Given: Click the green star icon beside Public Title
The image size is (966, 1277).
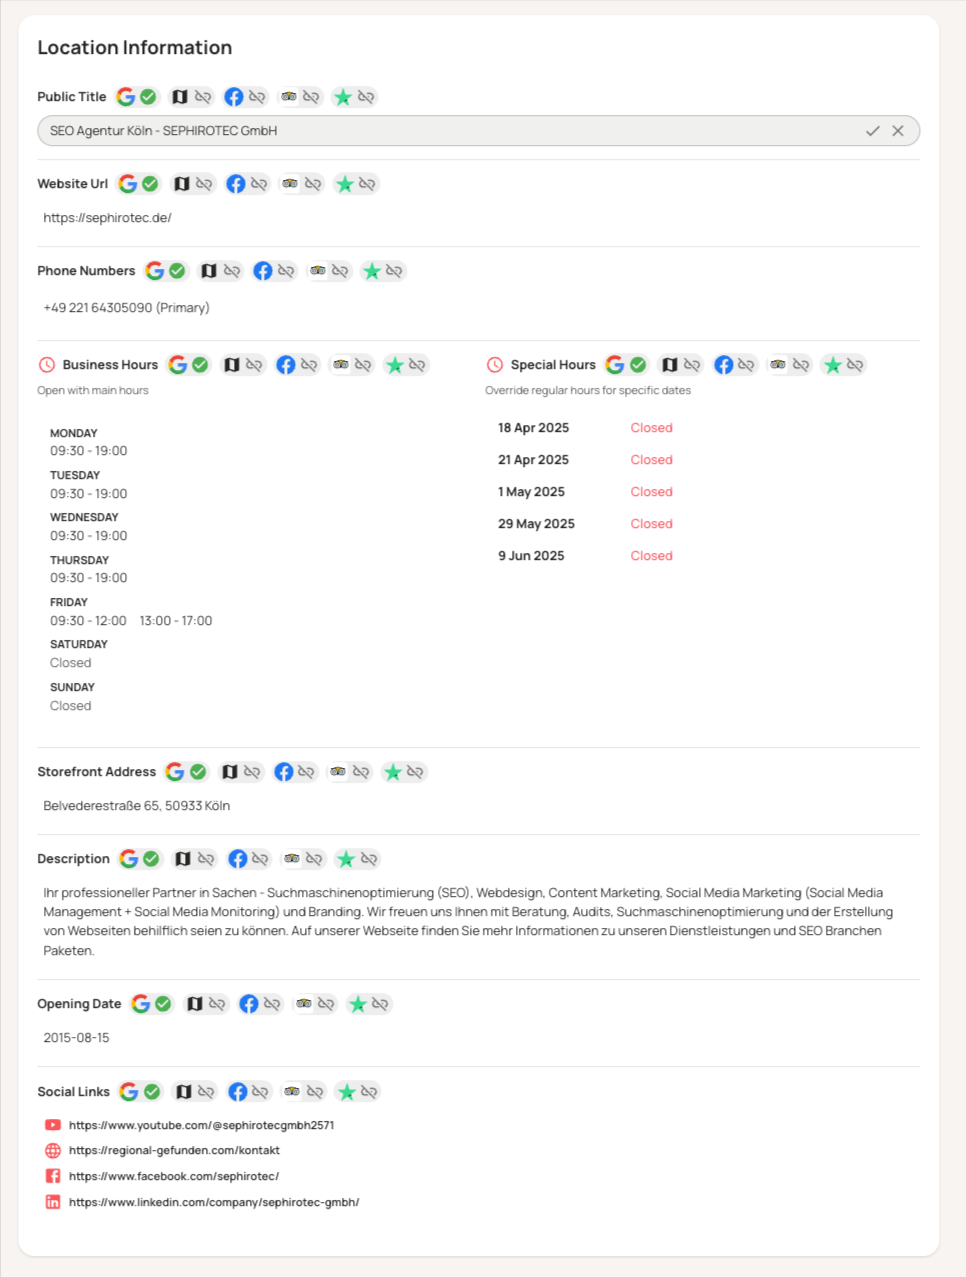Looking at the screenshot, I should [x=343, y=97].
